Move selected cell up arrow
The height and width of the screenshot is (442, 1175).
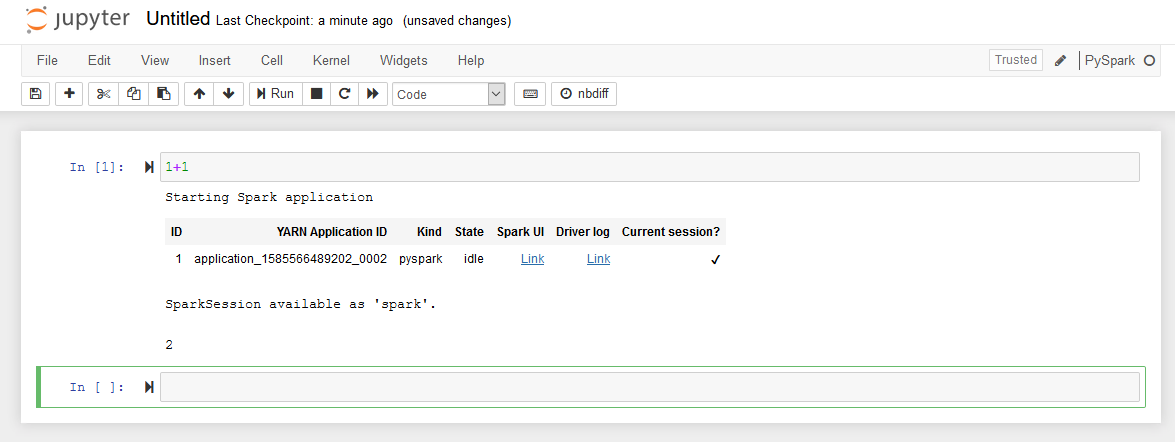(199, 94)
